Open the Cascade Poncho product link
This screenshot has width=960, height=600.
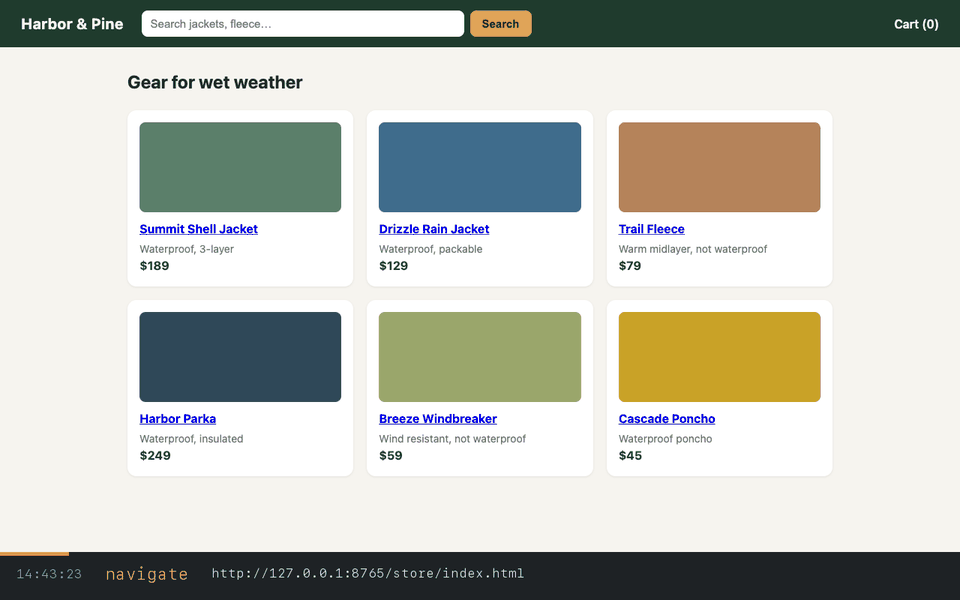pyautogui.click(x=667, y=419)
